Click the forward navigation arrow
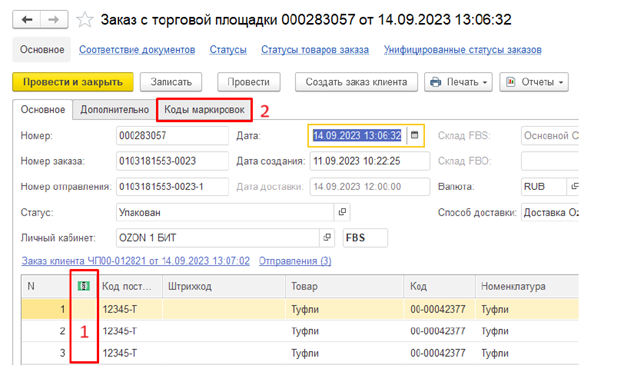 [x=54, y=19]
